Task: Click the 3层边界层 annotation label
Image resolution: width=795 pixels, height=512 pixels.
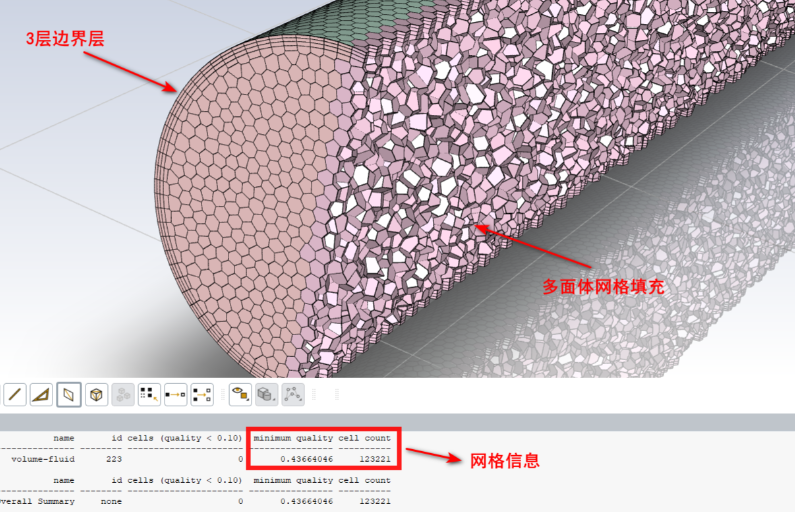Action: point(65,39)
